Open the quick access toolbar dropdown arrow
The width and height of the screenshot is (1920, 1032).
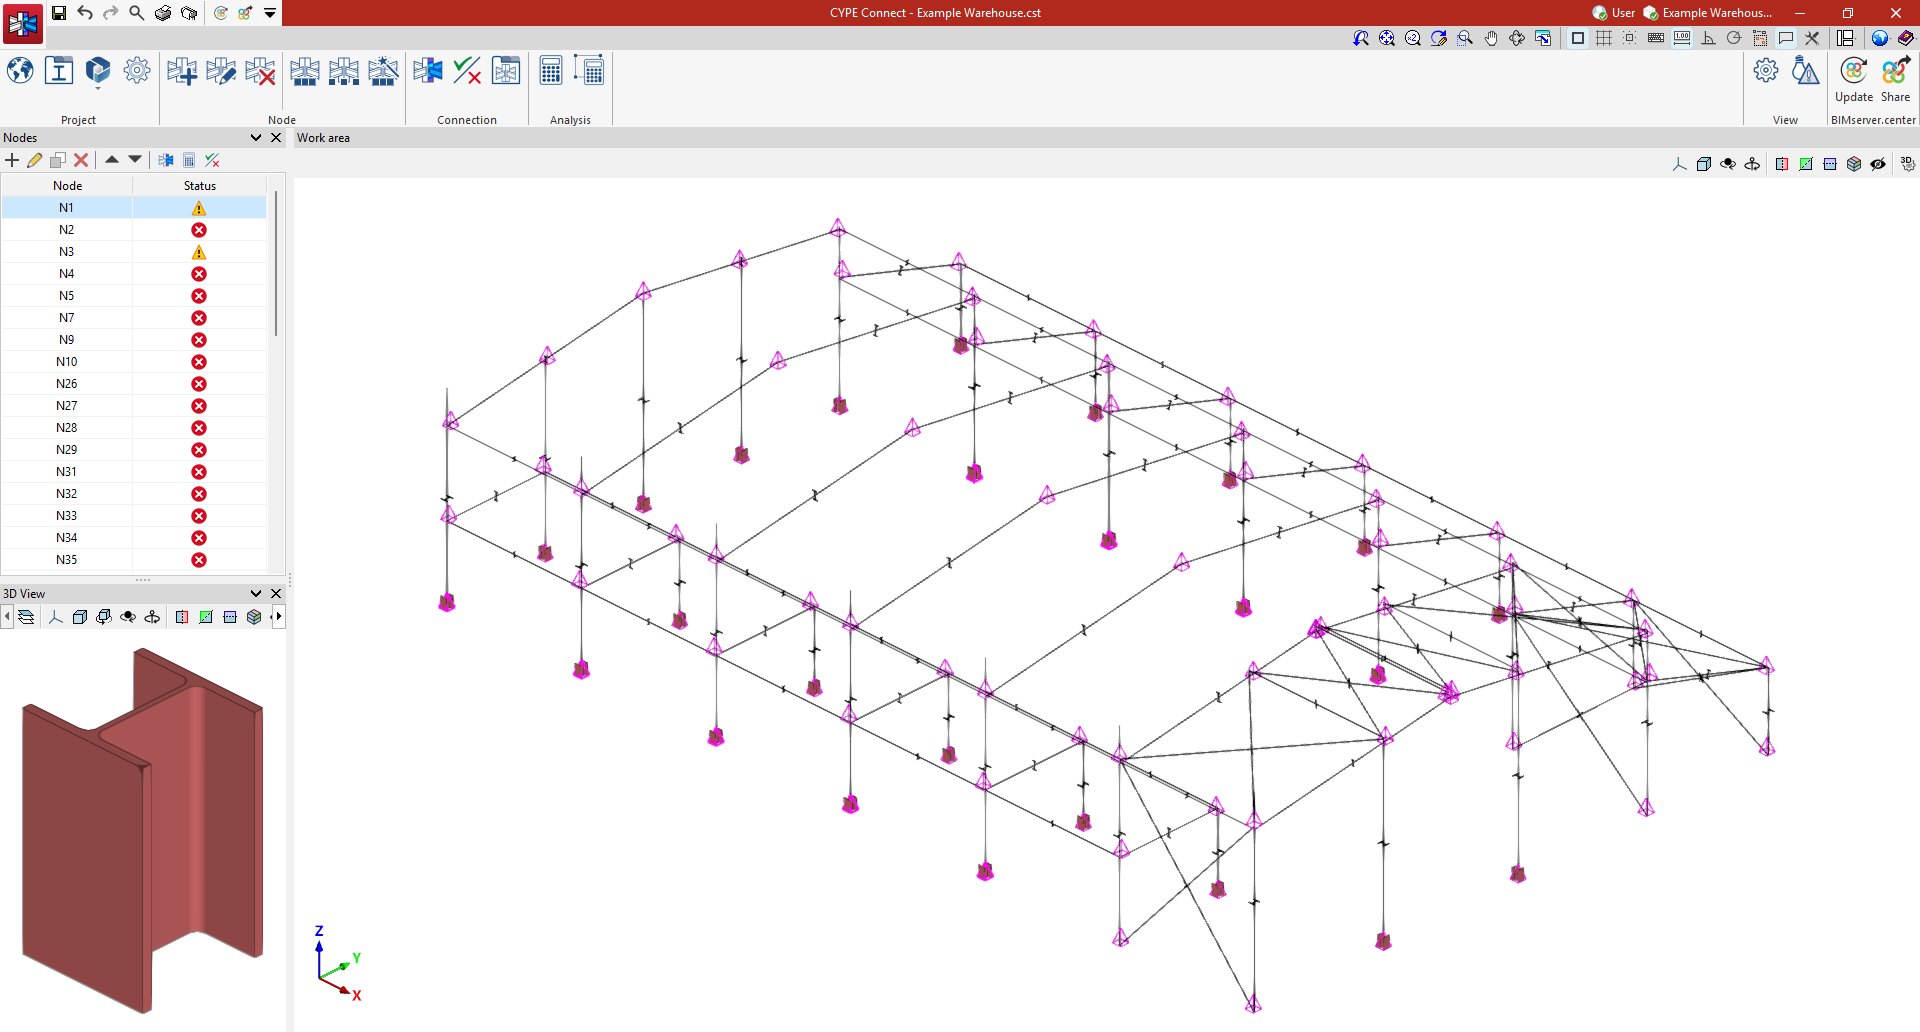[x=270, y=13]
